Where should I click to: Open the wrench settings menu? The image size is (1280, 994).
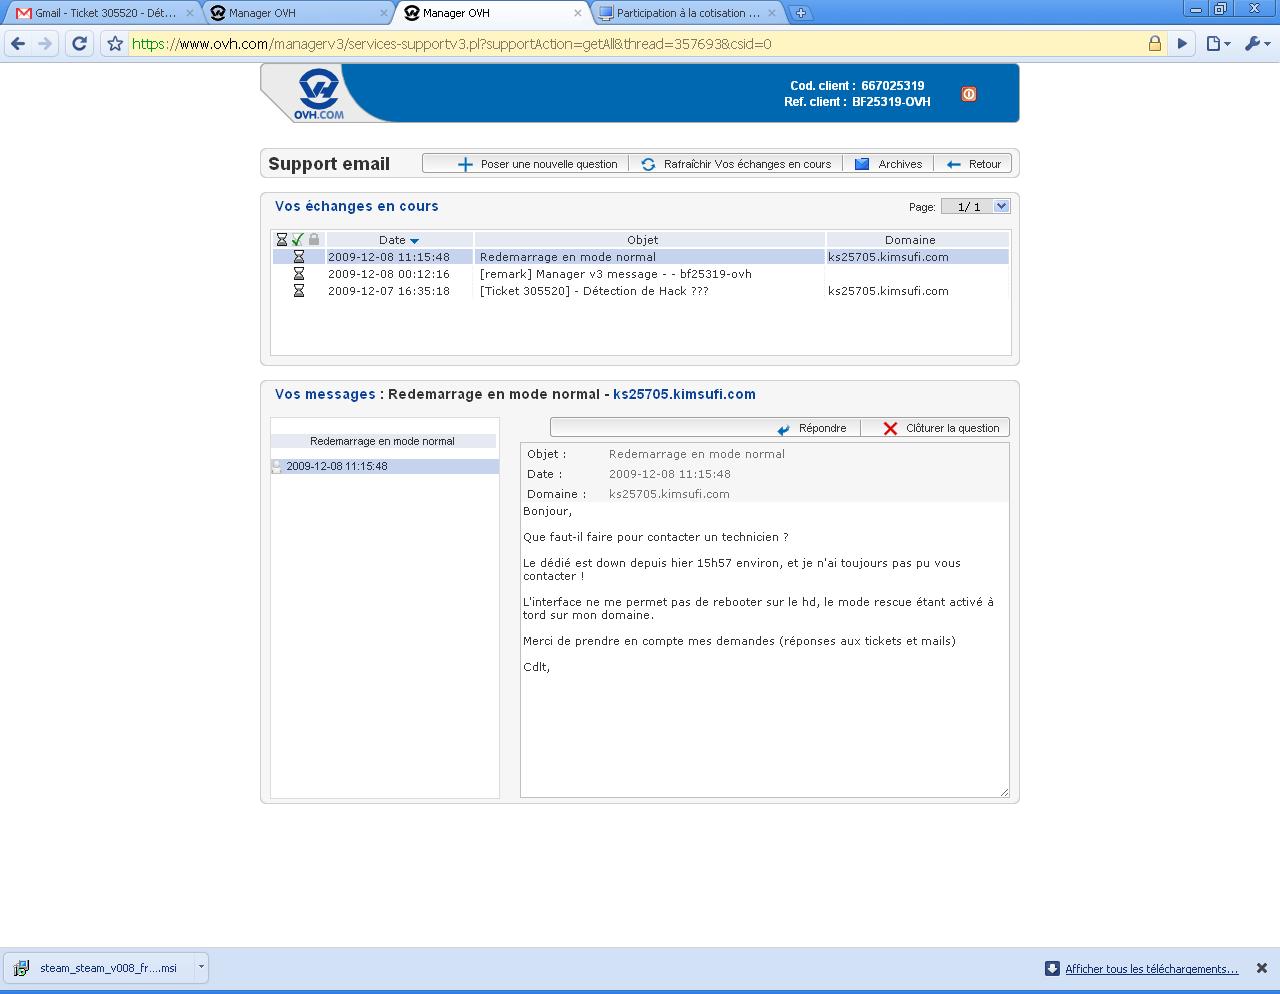pyautogui.click(x=1256, y=44)
